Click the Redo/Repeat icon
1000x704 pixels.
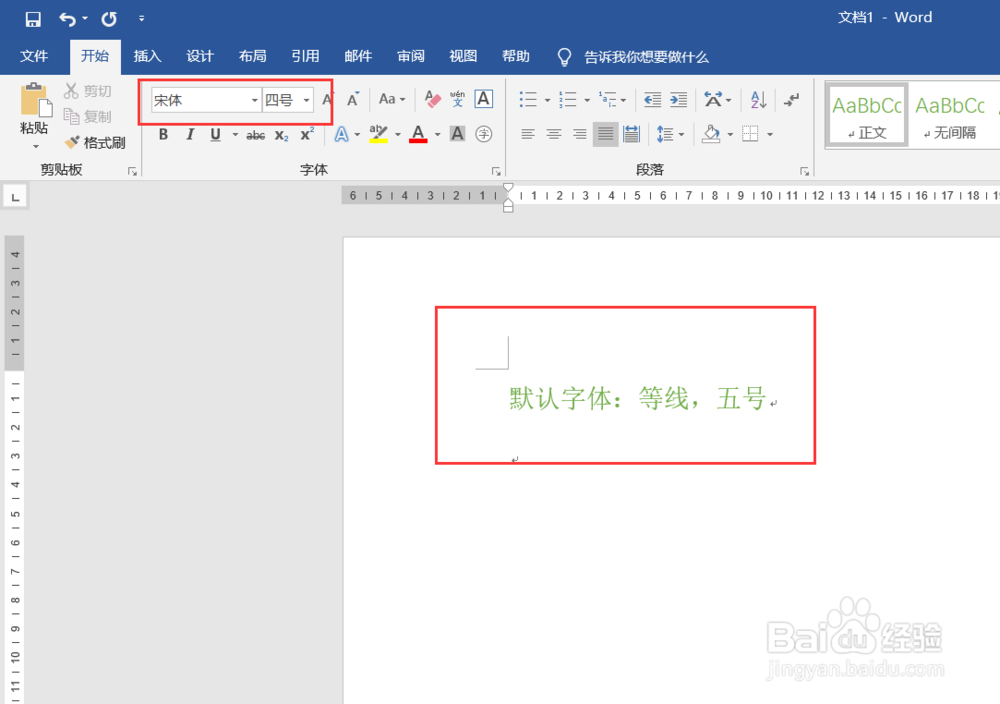[109, 19]
